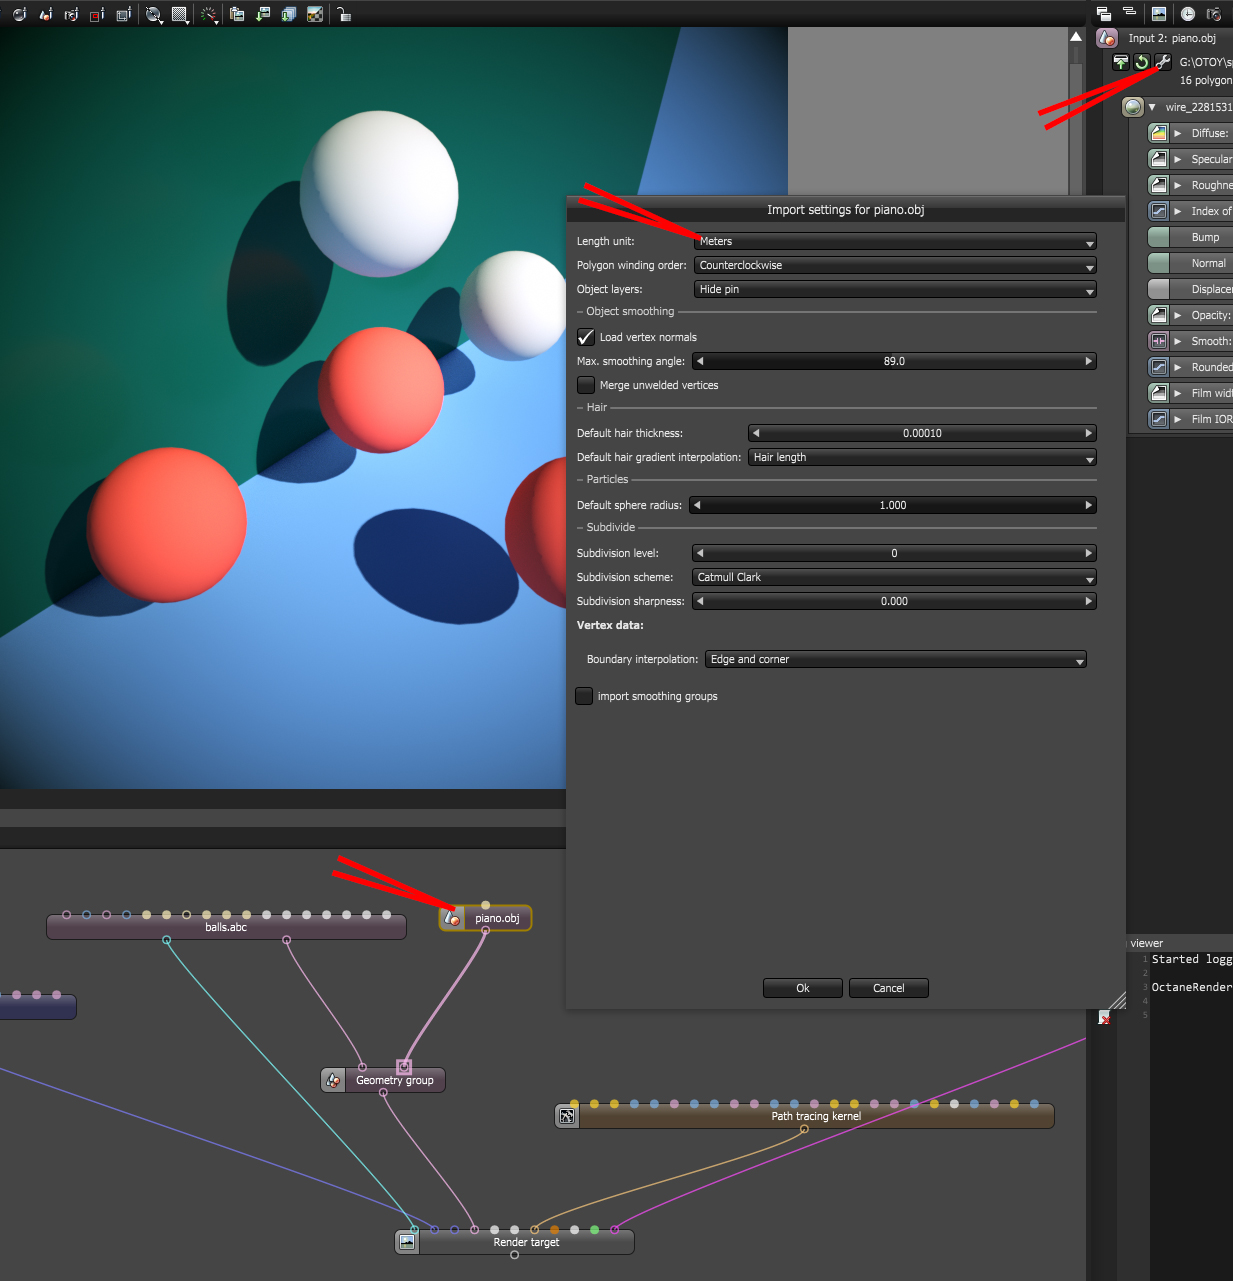The width and height of the screenshot is (1233, 1281).
Task: Click the load mesh file icon
Action: point(1120,62)
